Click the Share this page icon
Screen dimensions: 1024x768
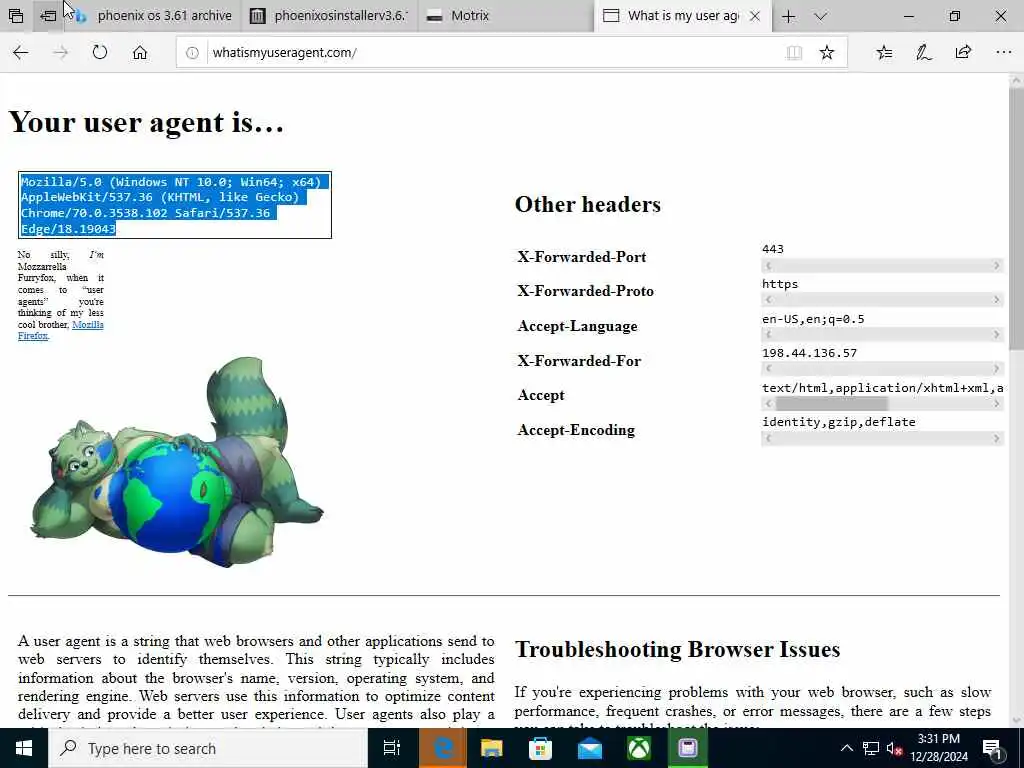pyautogui.click(x=963, y=52)
